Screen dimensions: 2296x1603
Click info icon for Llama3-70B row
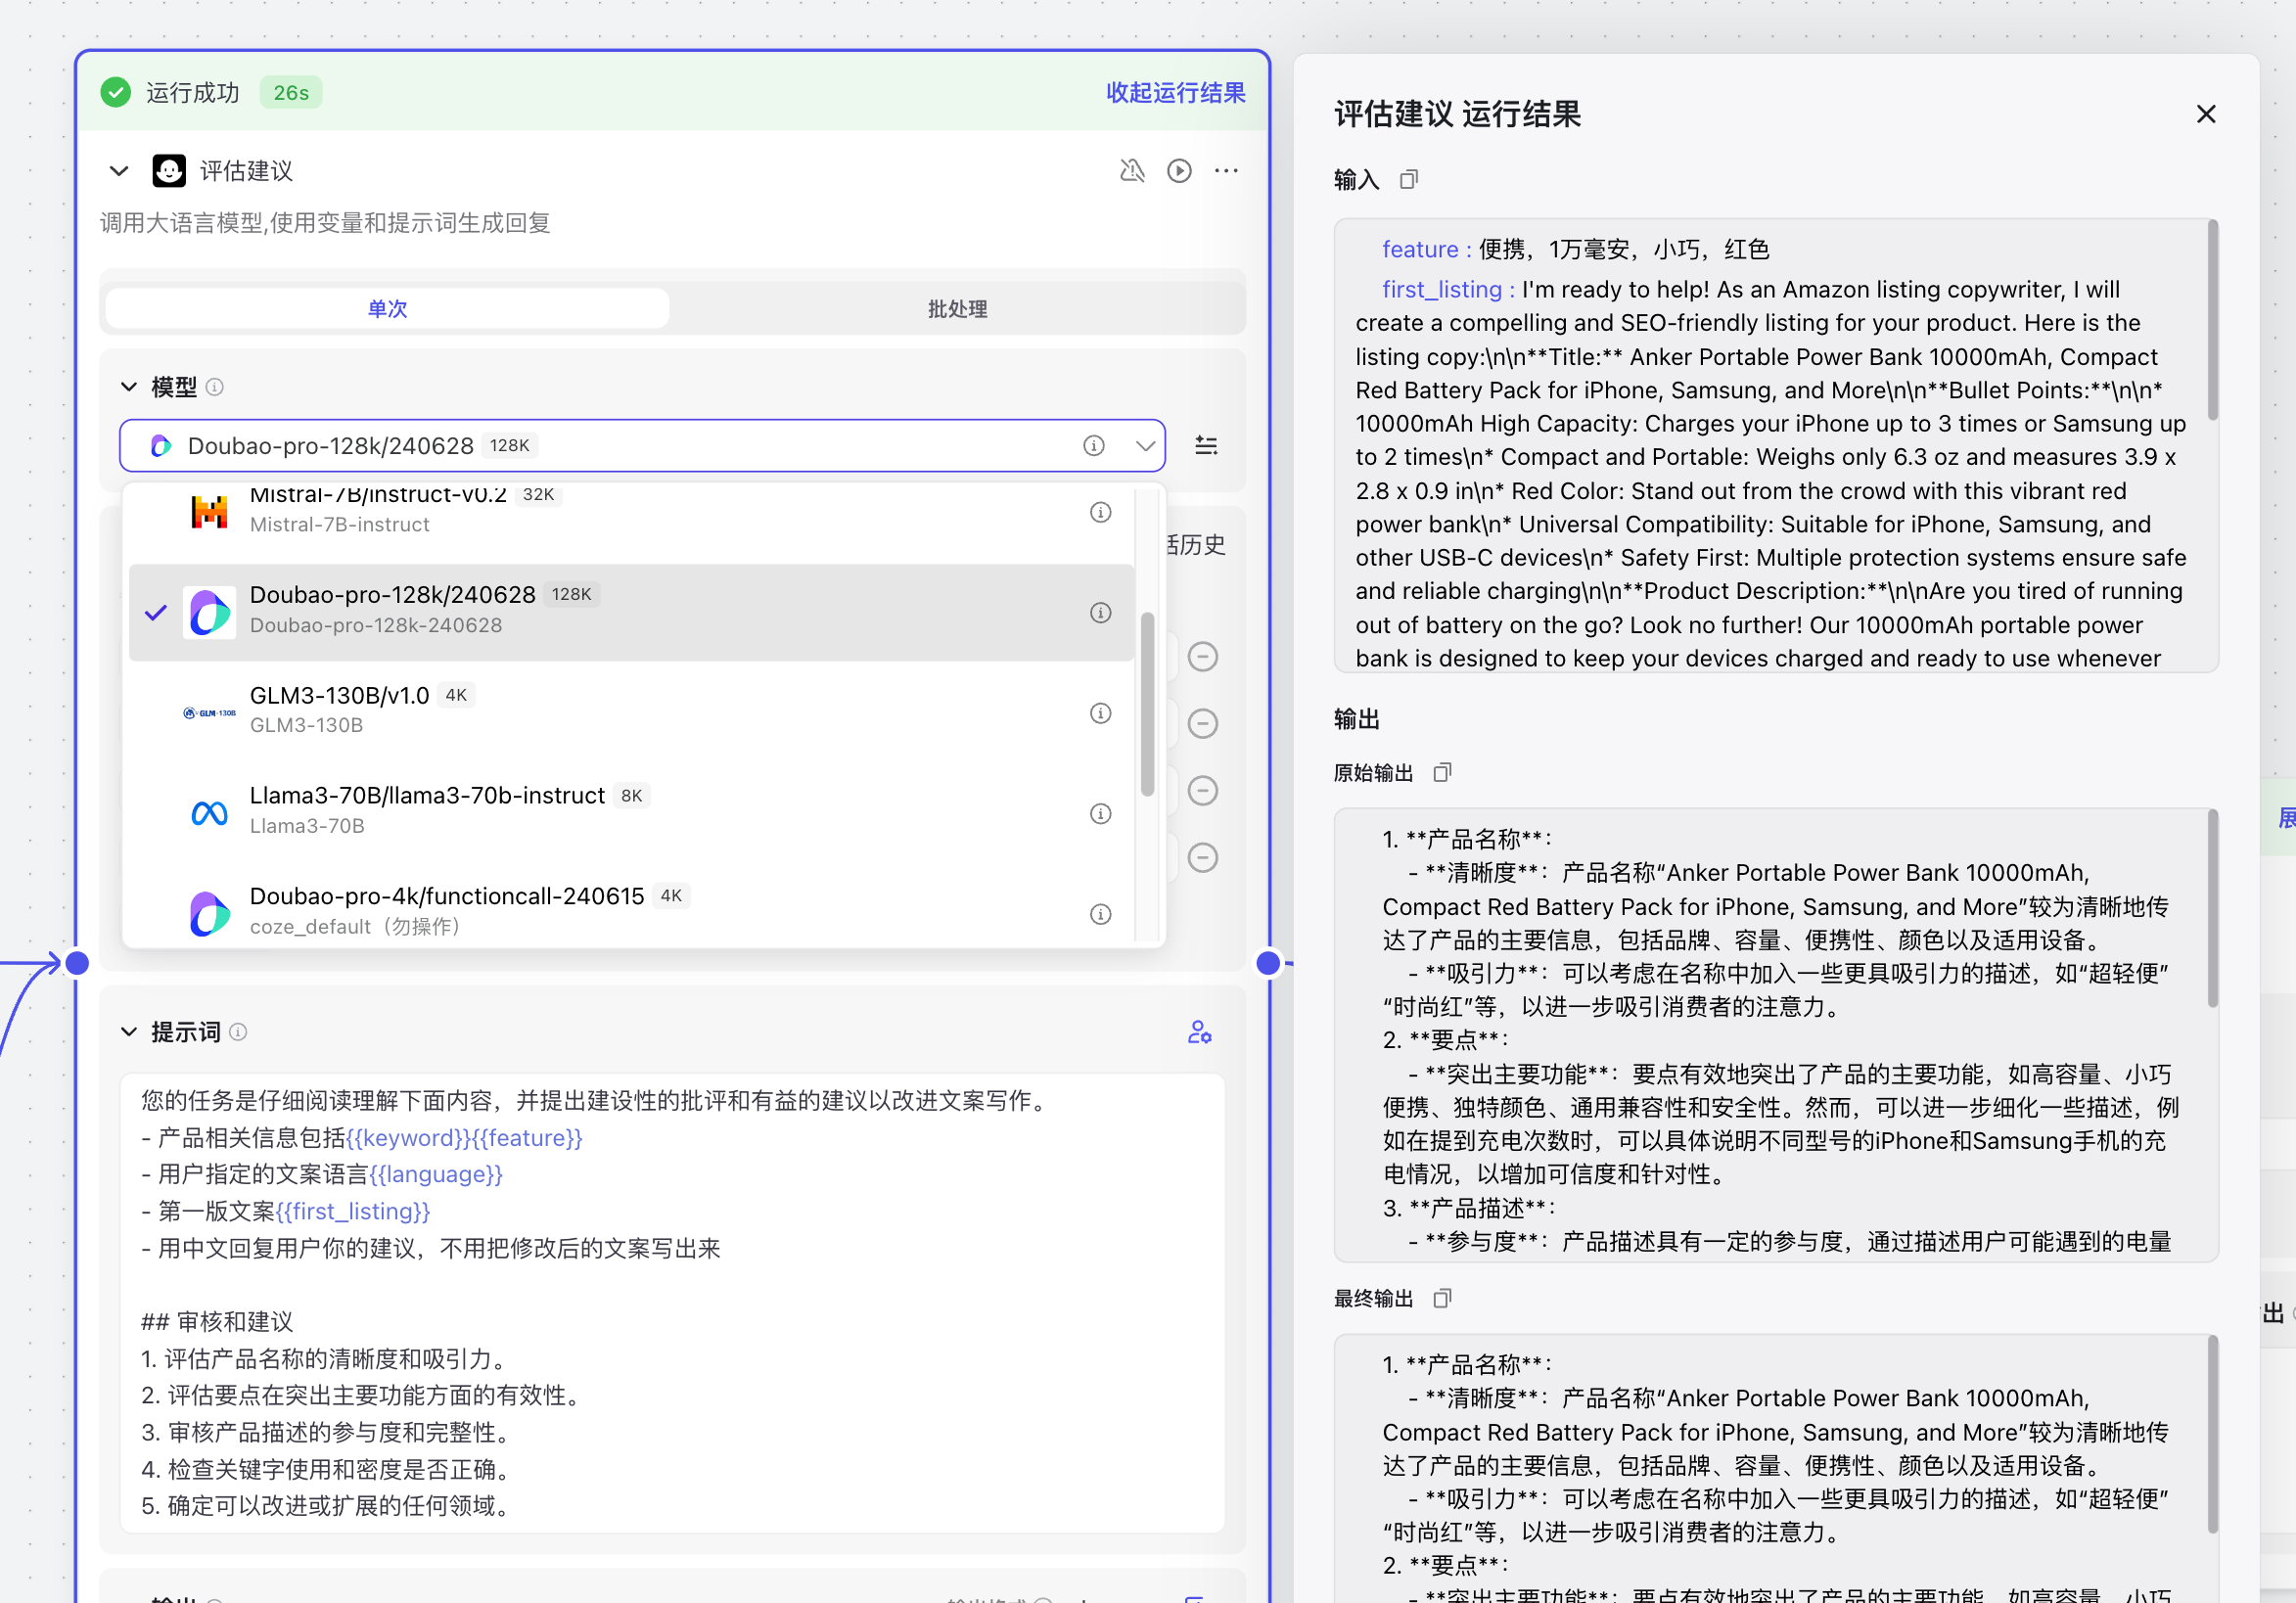1101,814
